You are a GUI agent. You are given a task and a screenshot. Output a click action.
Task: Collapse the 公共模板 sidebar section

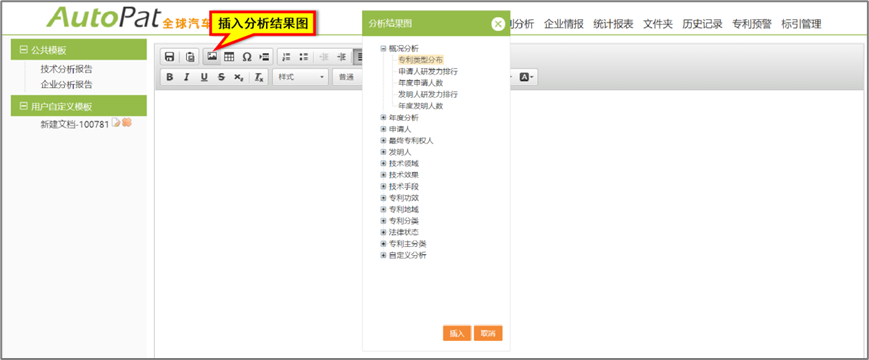click(23, 50)
